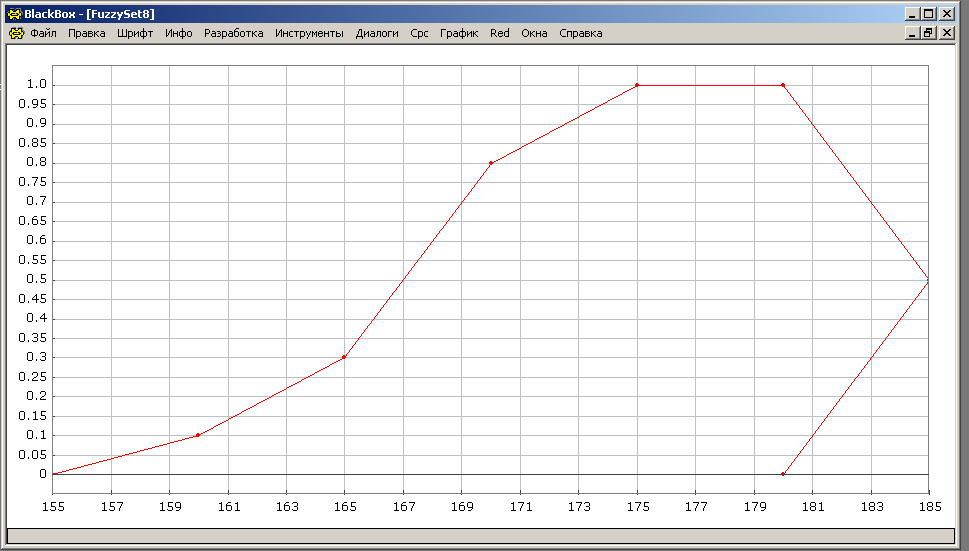Open the Диалоги menu
The width and height of the screenshot is (969, 551).
coord(377,33)
